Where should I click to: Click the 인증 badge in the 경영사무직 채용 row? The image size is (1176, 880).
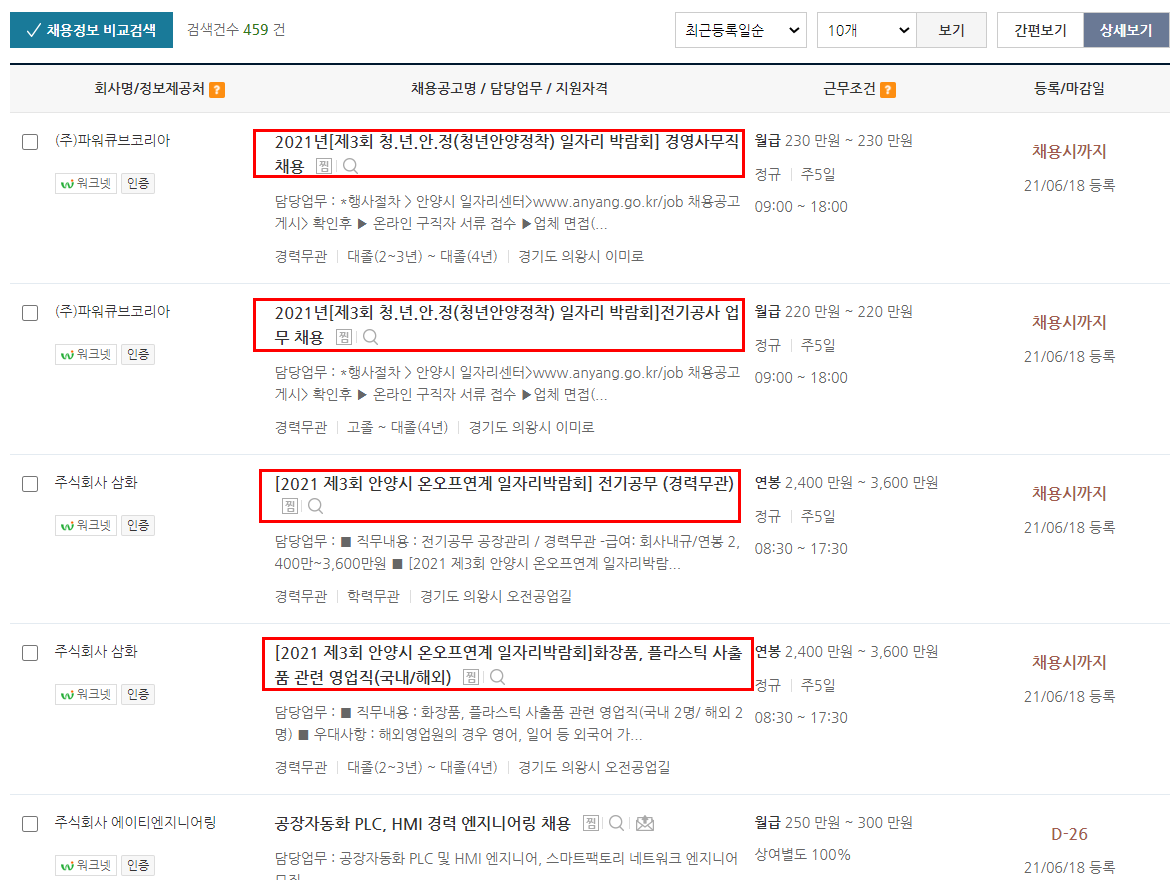138,183
